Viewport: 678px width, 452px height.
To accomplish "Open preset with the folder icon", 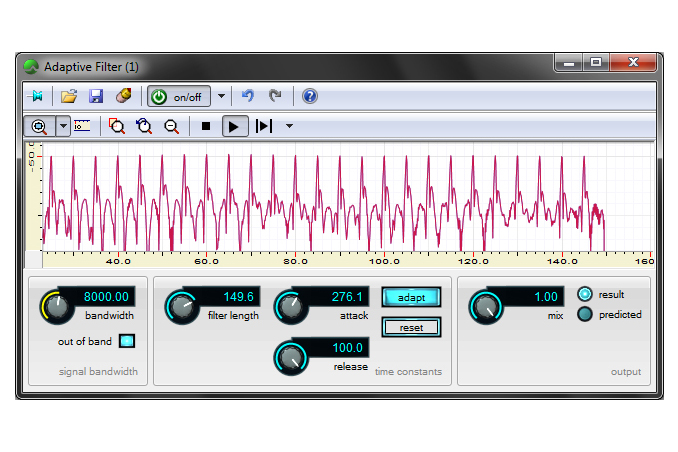I will (x=69, y=96).
